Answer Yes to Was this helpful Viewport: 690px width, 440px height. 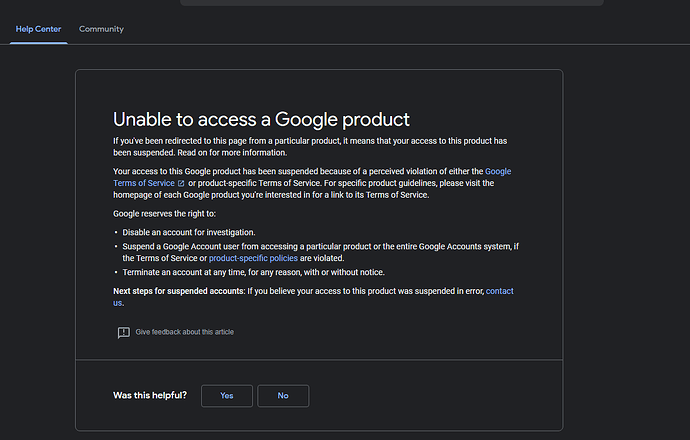(227, 396)
